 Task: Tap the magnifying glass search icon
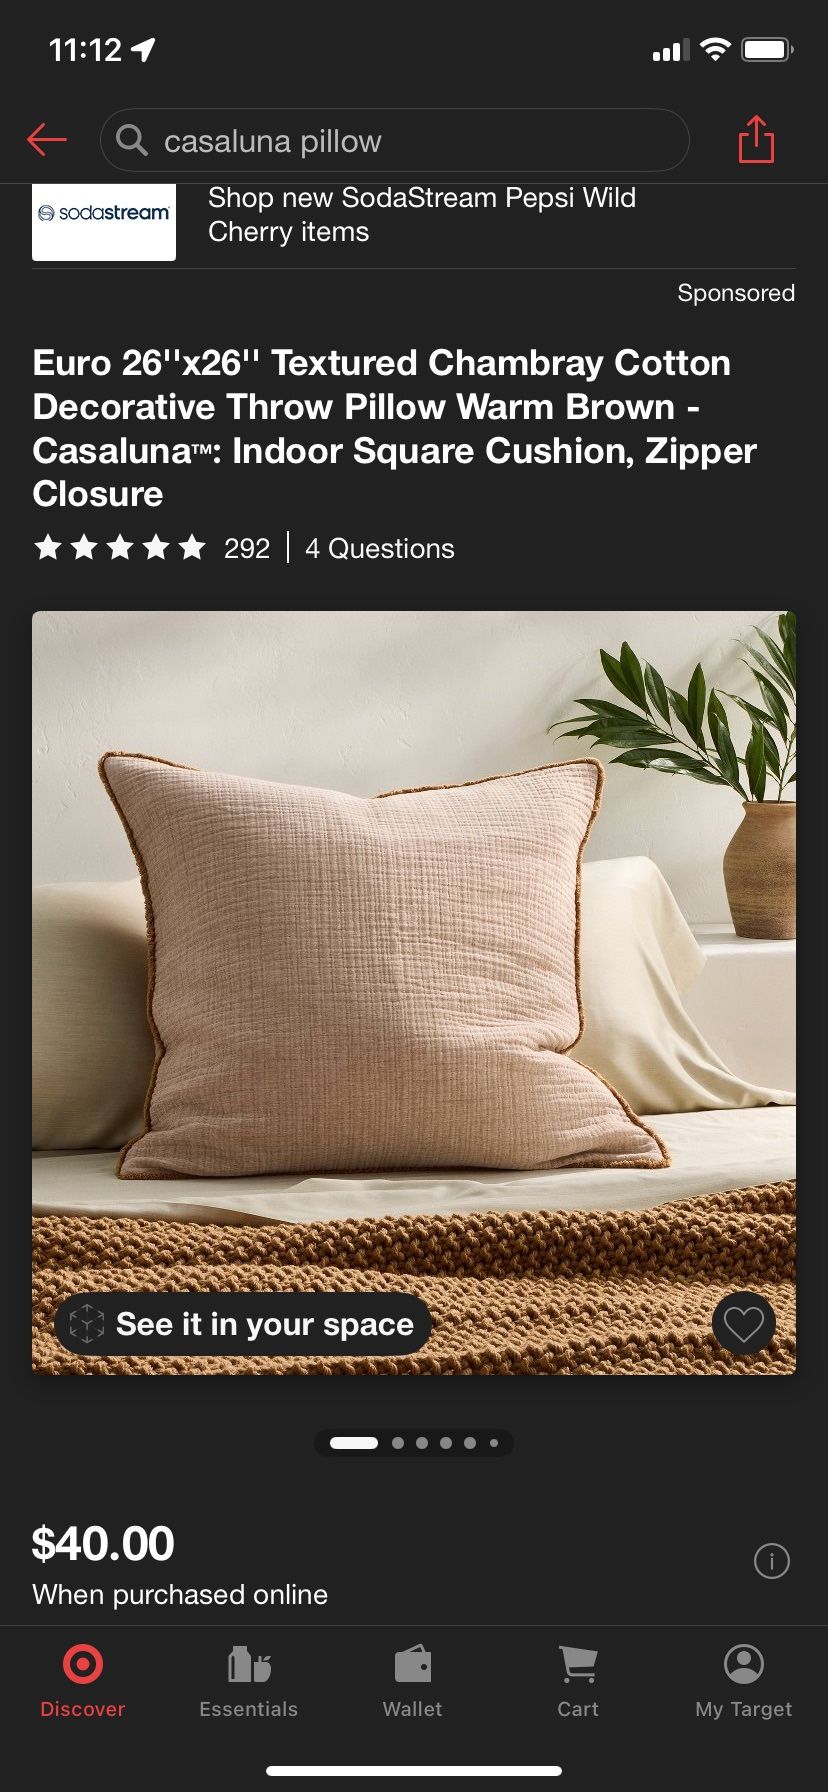click(x=131, y=140)
